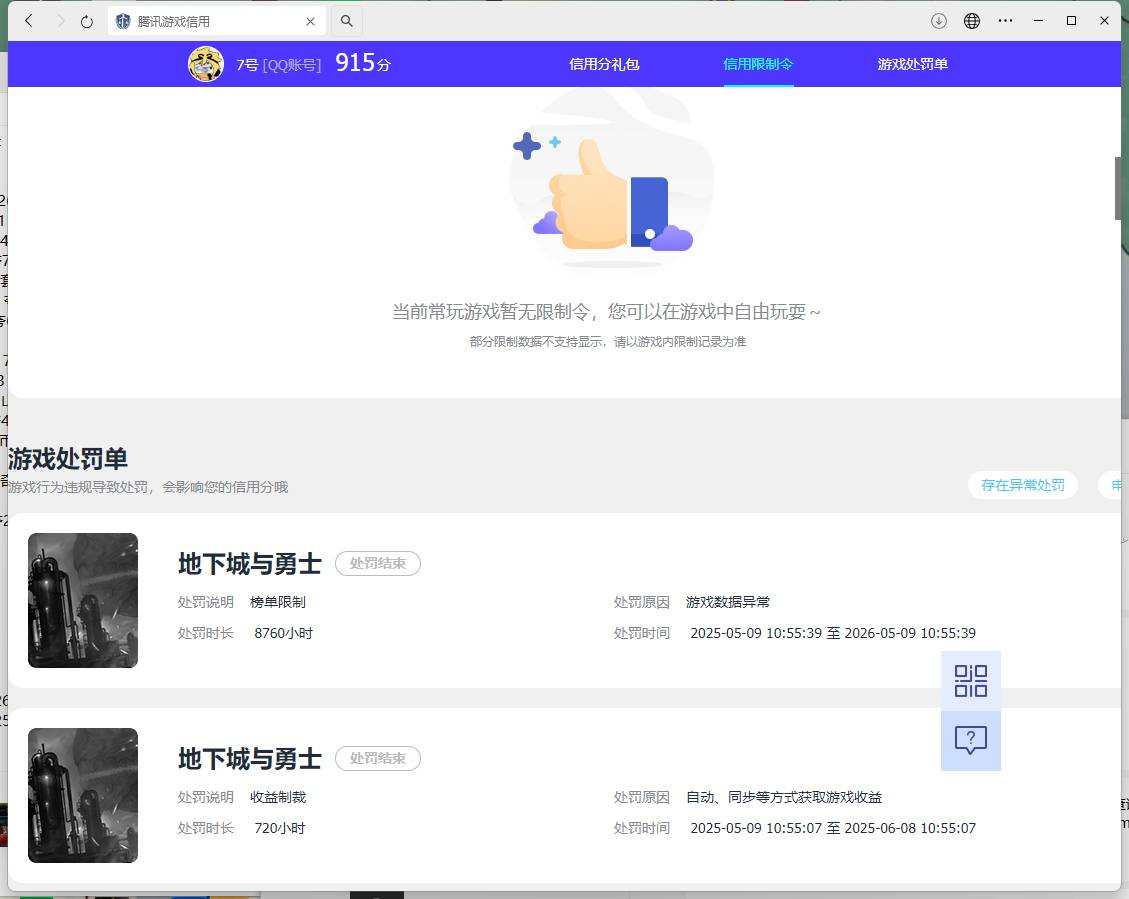Click the 720小时 duration value
1129x899 pixels.
280,828
